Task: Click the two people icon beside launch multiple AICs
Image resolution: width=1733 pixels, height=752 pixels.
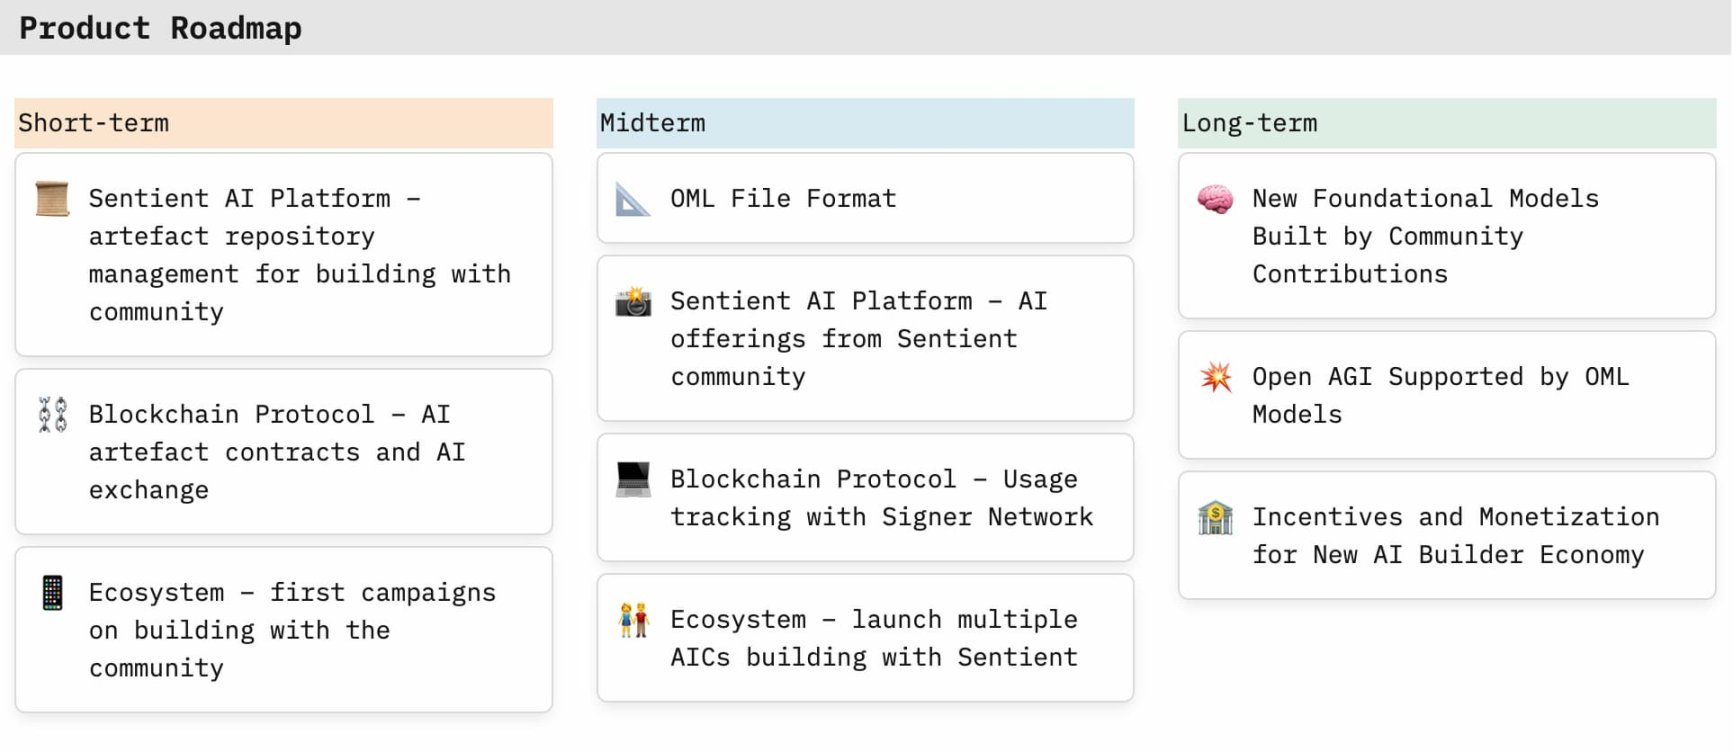Action: click(634, 620)
